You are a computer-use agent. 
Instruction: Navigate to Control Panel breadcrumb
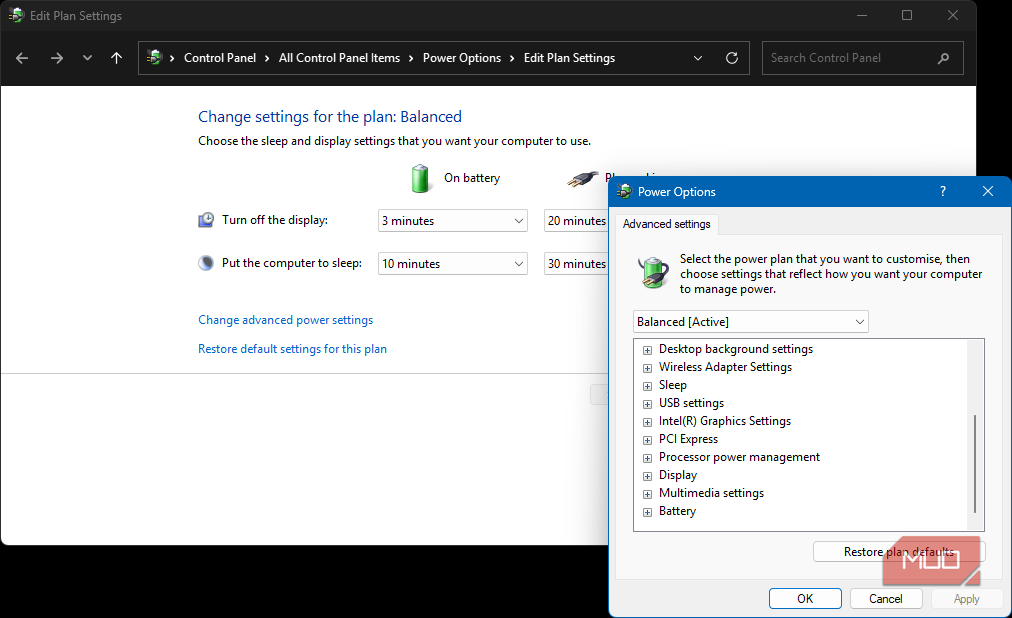point(219,58)
